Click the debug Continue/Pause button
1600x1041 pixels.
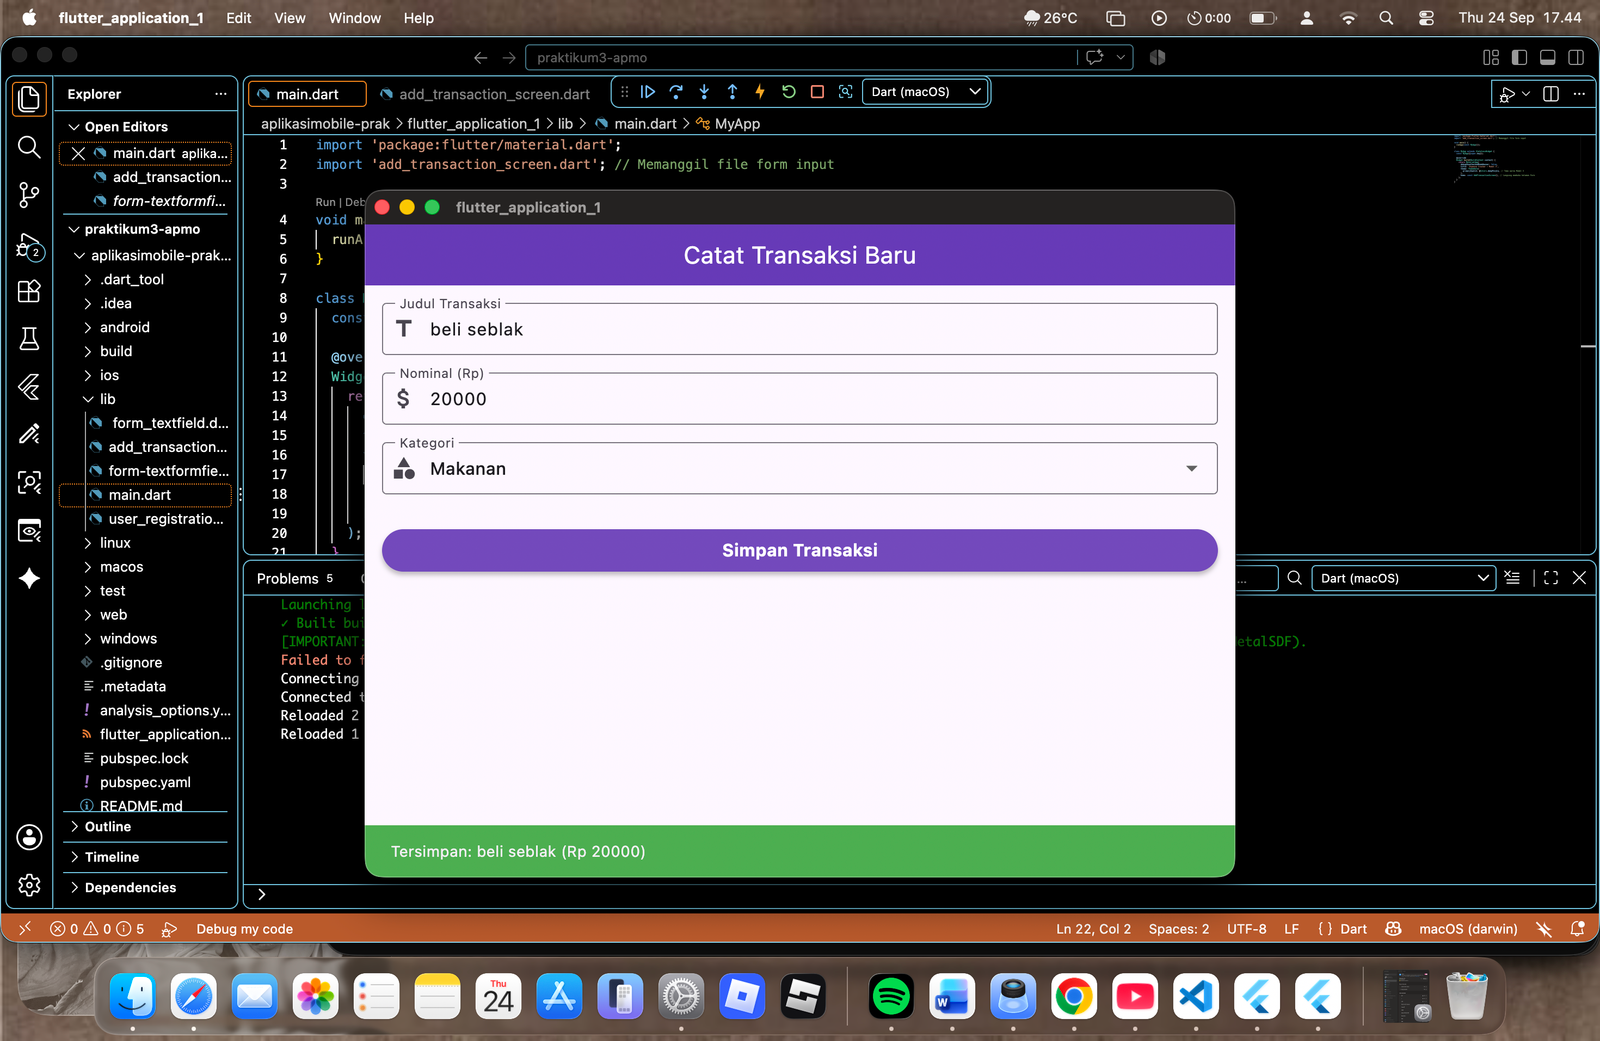[648, 92]
